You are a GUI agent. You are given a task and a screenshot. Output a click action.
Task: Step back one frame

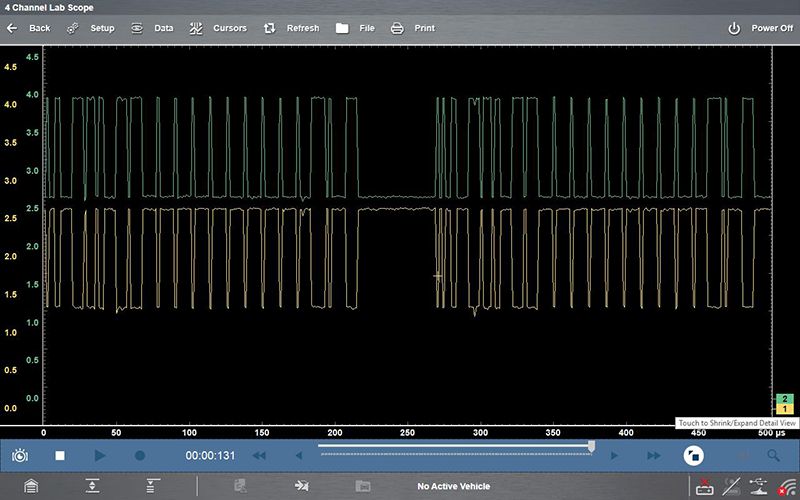tap(299, 456)
